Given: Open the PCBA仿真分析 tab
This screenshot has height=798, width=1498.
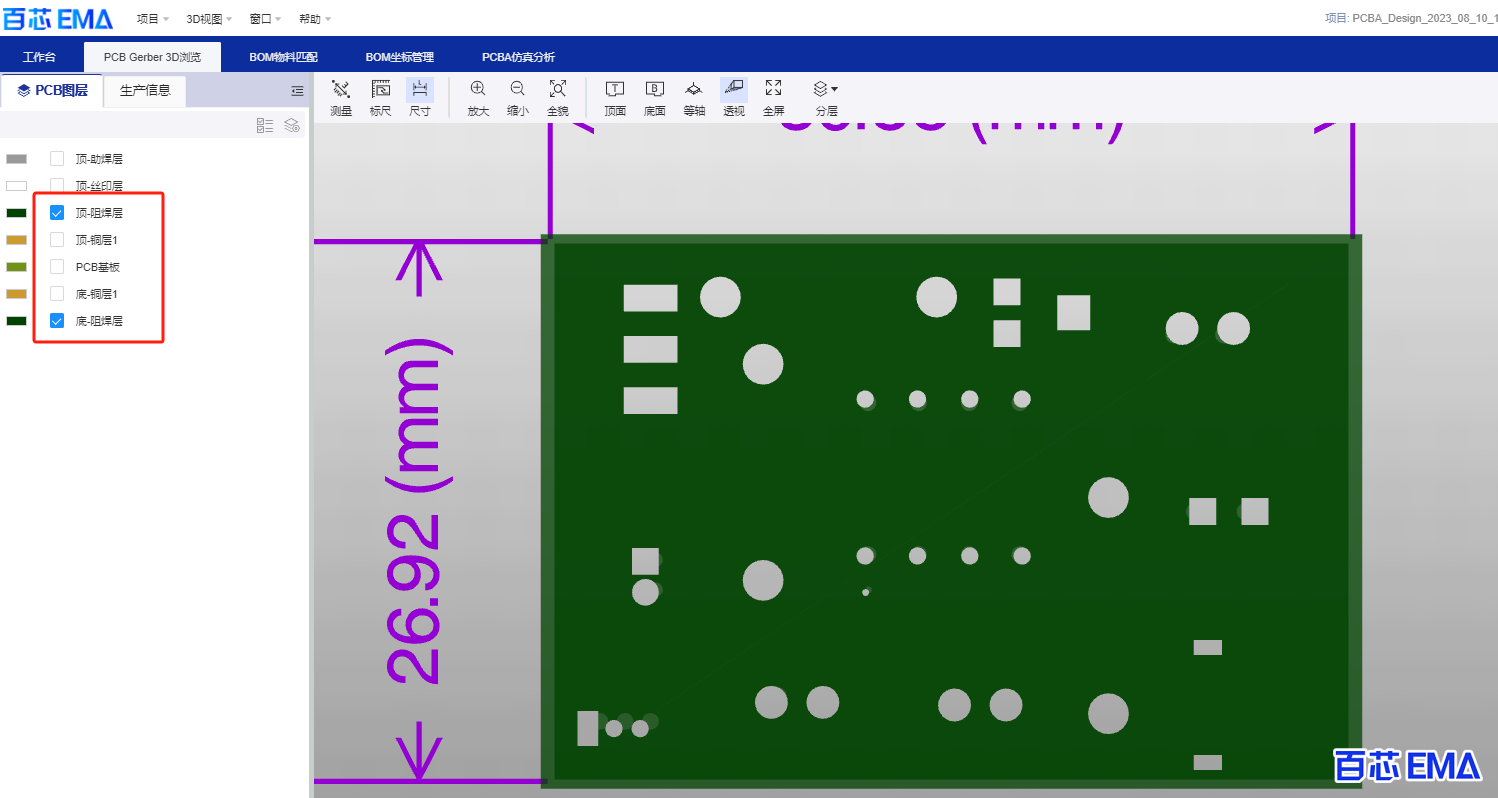Looking at the screenshot, I should 518,57.
